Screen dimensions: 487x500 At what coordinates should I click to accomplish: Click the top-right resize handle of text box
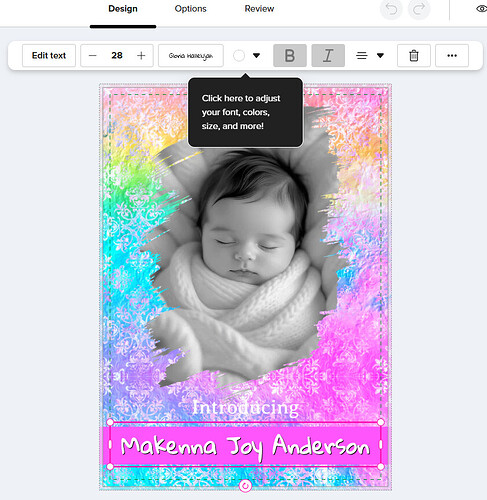(x=381, y=422)
